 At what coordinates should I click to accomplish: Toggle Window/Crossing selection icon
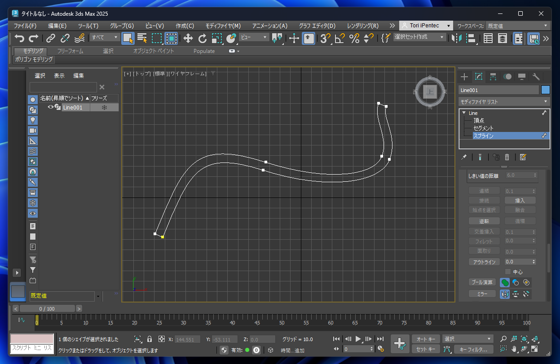coord(171,38)
